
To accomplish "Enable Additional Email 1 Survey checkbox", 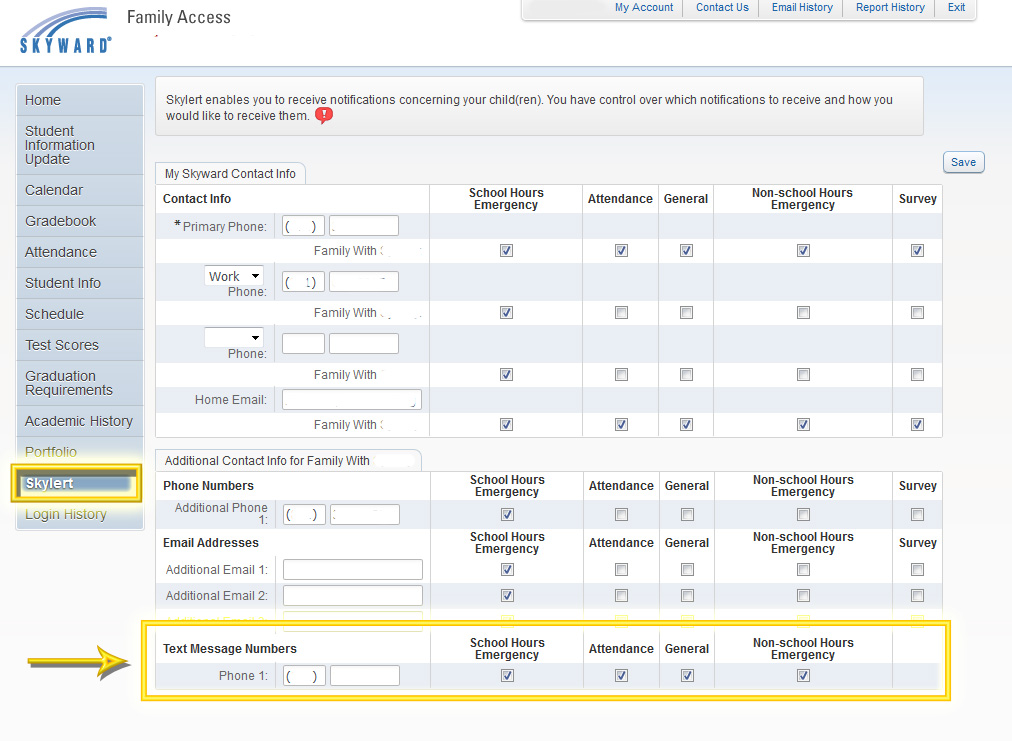I will (917, 569).
